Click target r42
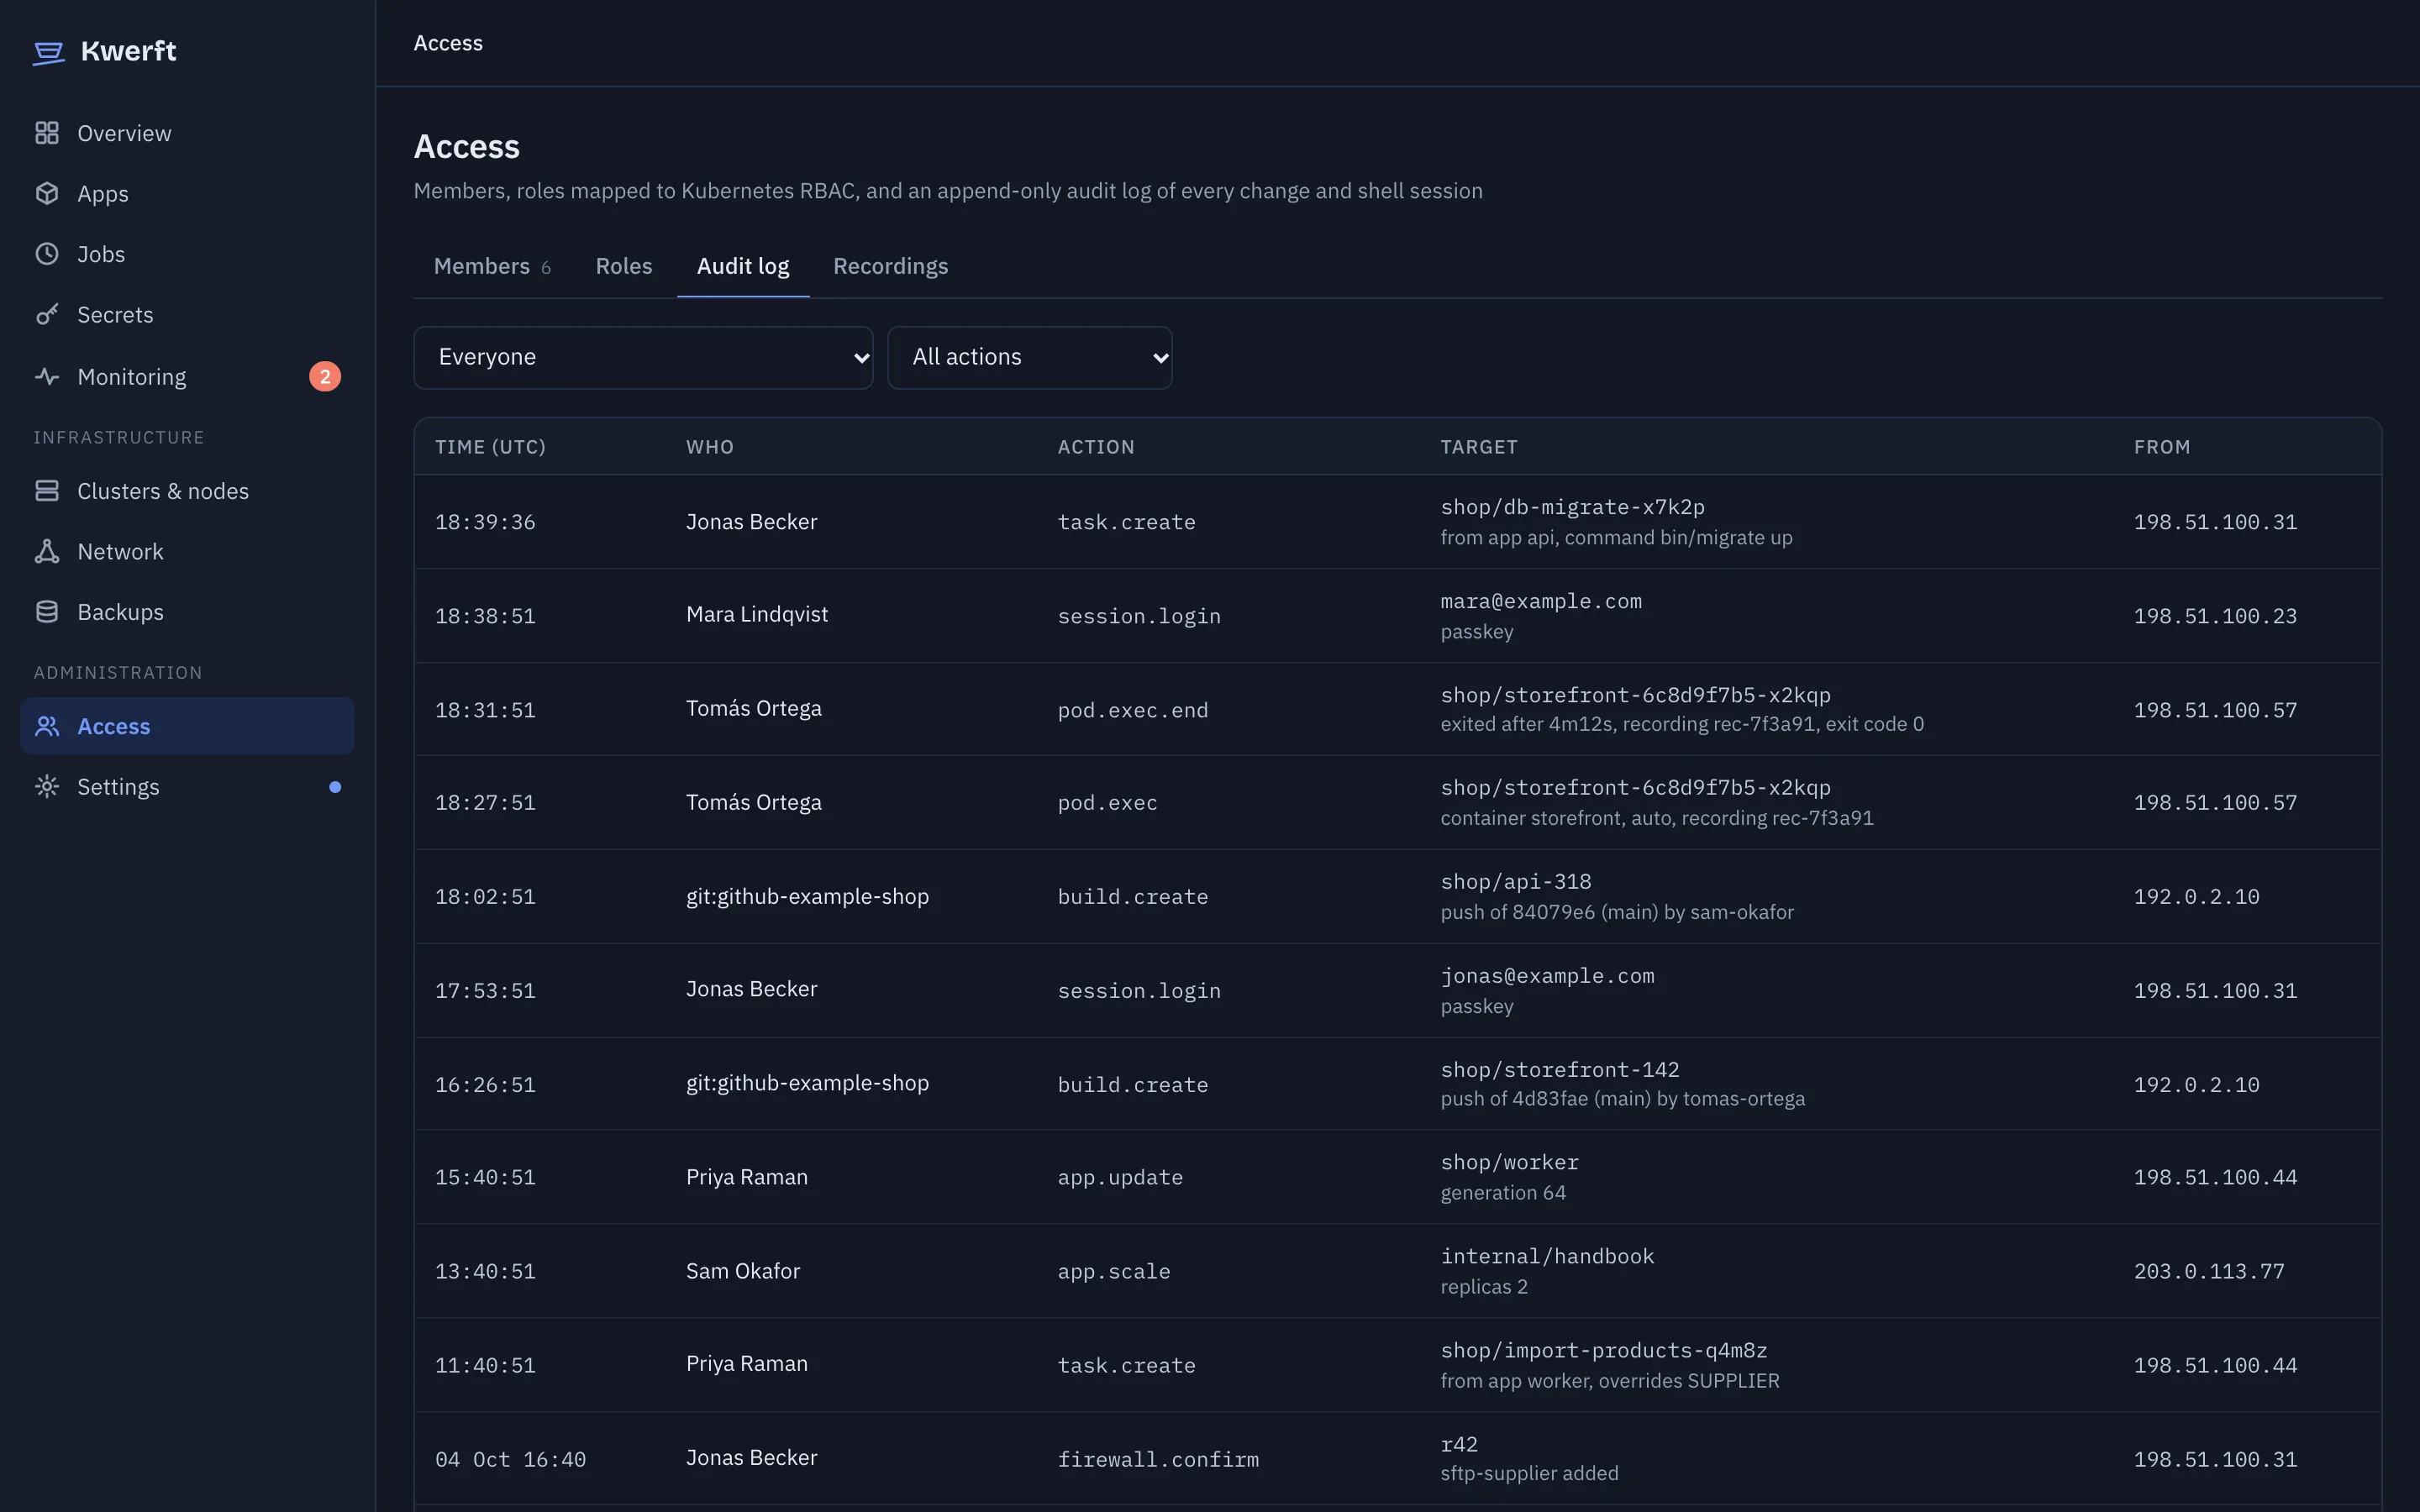This screenshot has width=2420, height=1512. point(1459,1445)
